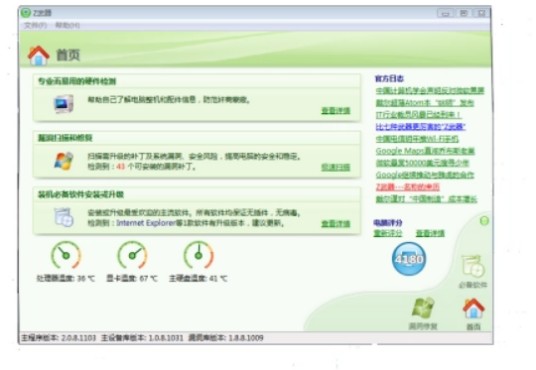Open the news link mentioning Atom
536x370 pixels.
point(425,103)
